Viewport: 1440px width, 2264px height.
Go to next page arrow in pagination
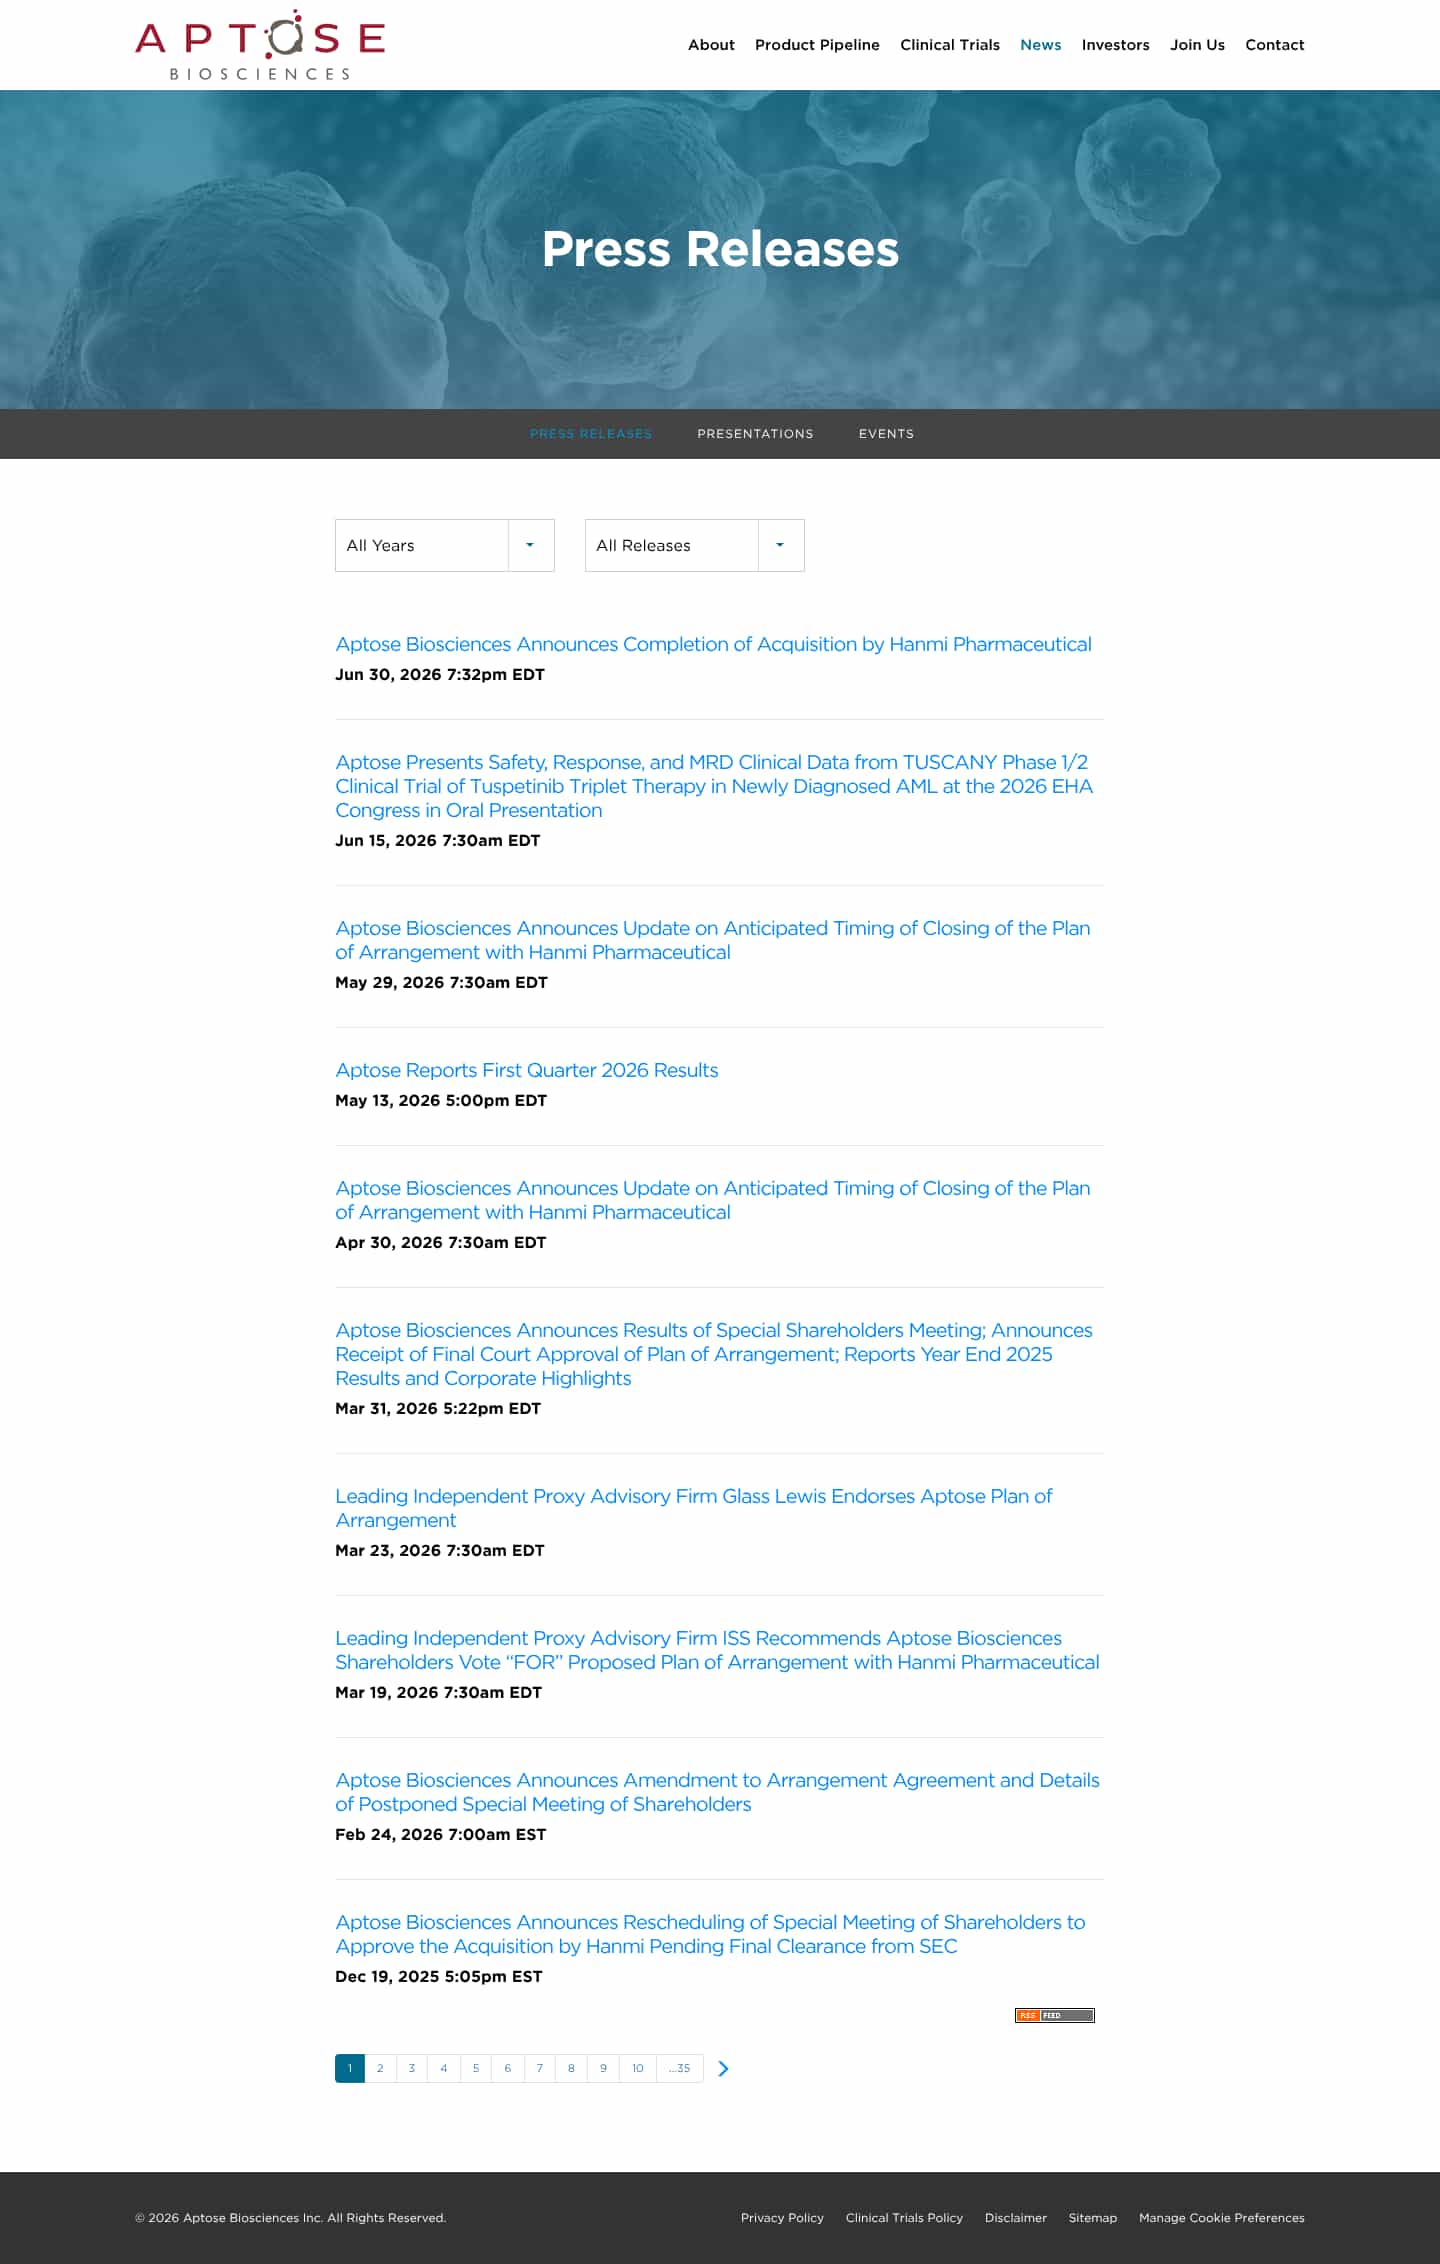pos(723,2068)
